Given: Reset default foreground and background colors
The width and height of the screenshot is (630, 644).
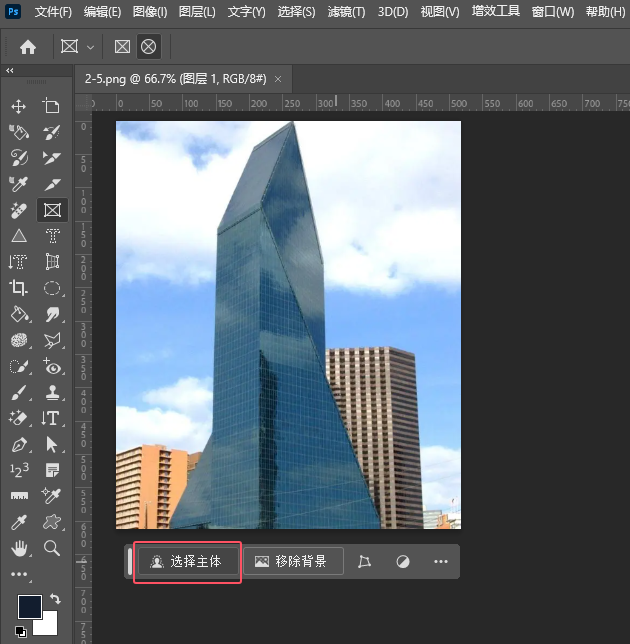Looking at the screenshot, I should [21, 631].
